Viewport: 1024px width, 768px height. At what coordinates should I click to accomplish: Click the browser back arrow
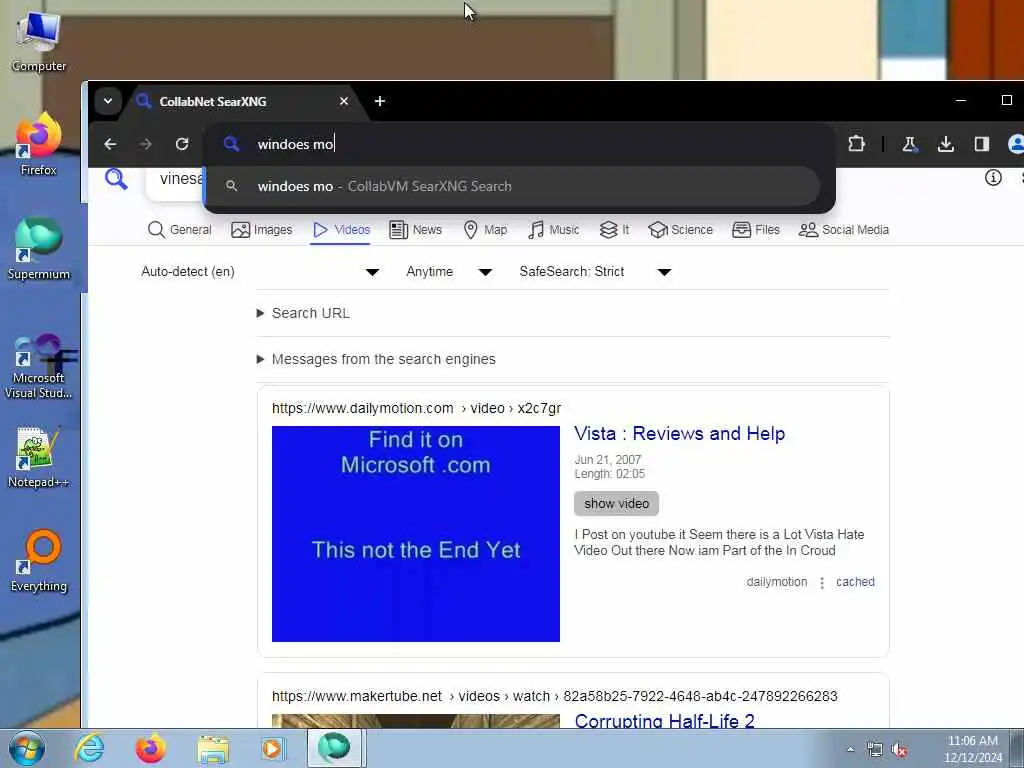coord(110,144)
